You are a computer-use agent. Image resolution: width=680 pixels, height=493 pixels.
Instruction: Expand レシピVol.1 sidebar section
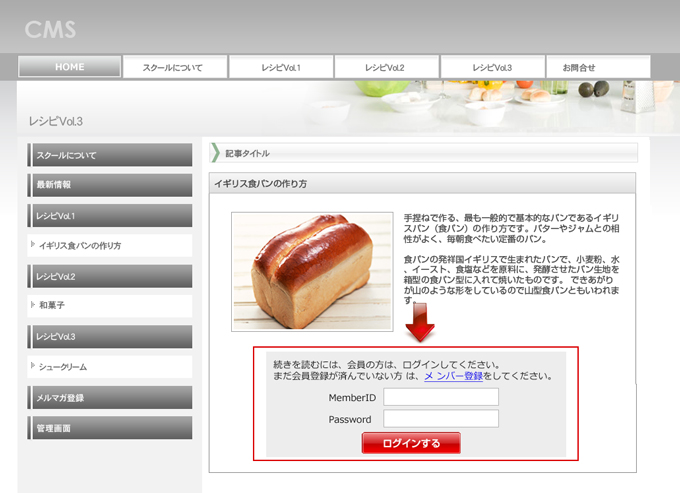tap(110, 216)
